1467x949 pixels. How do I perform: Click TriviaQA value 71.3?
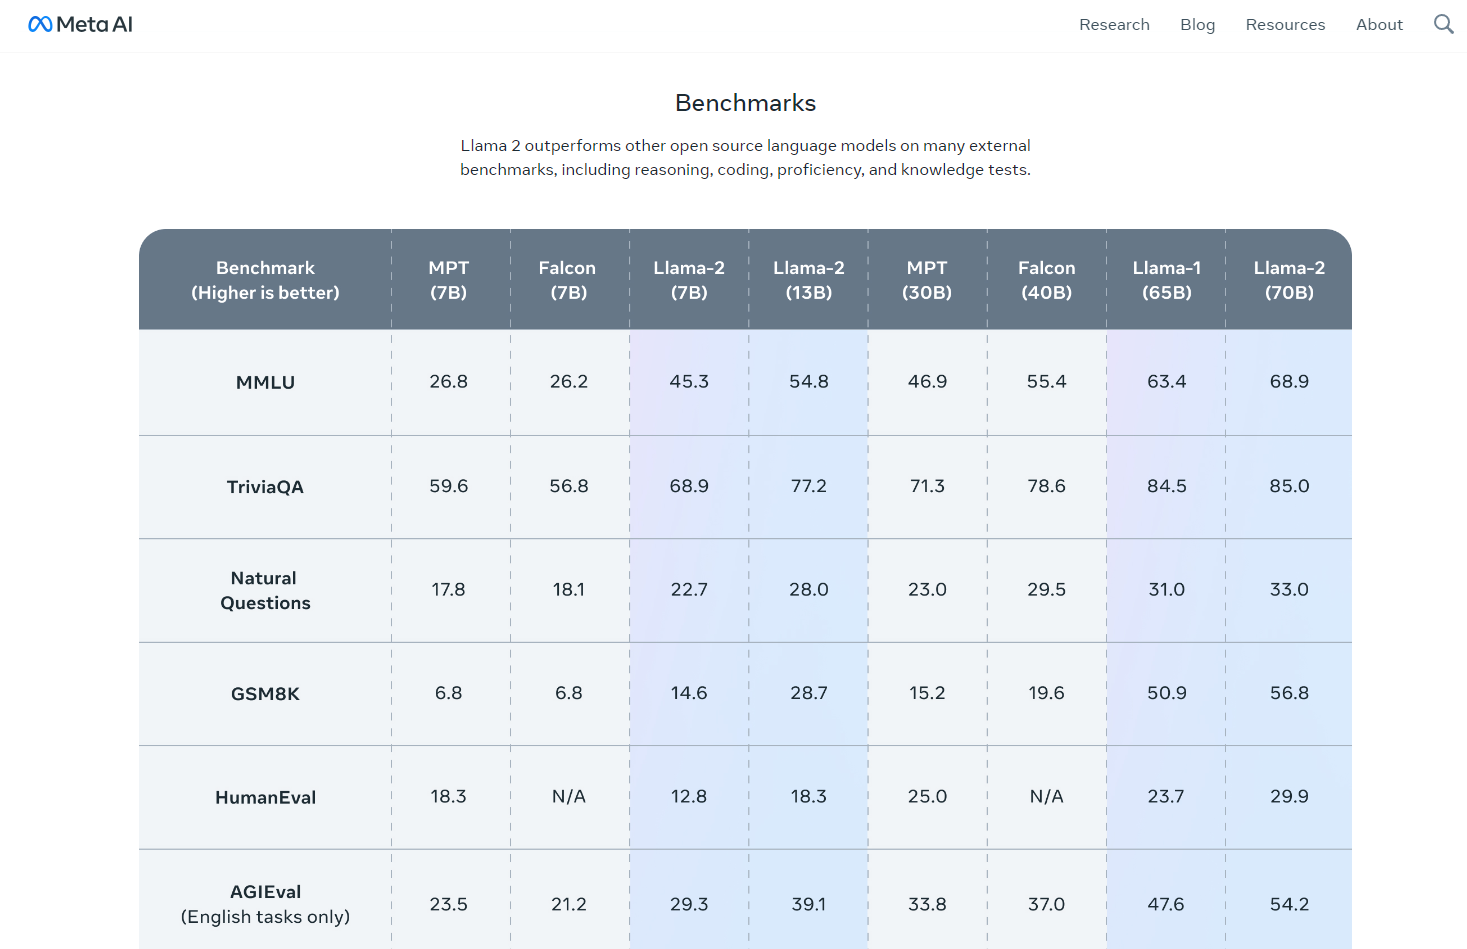point(927,486)
